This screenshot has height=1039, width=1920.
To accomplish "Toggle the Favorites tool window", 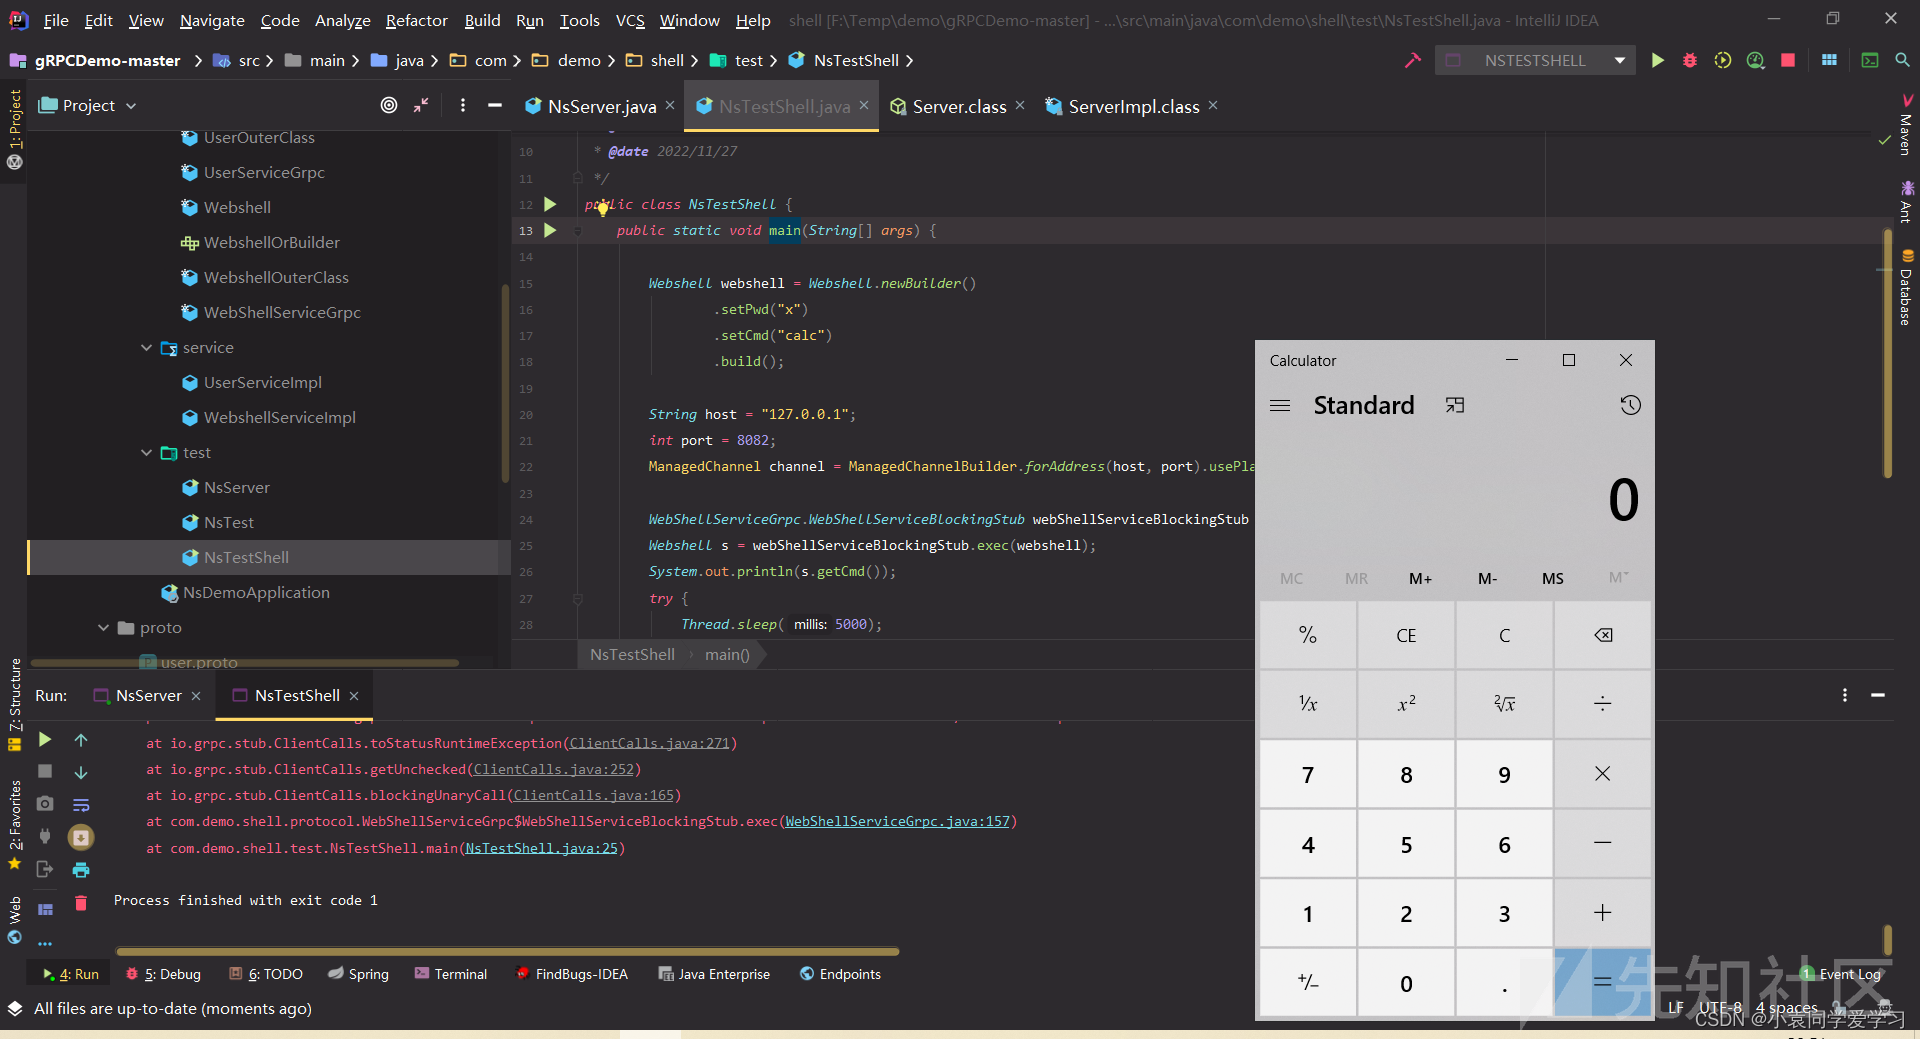I will click(15, 823).
